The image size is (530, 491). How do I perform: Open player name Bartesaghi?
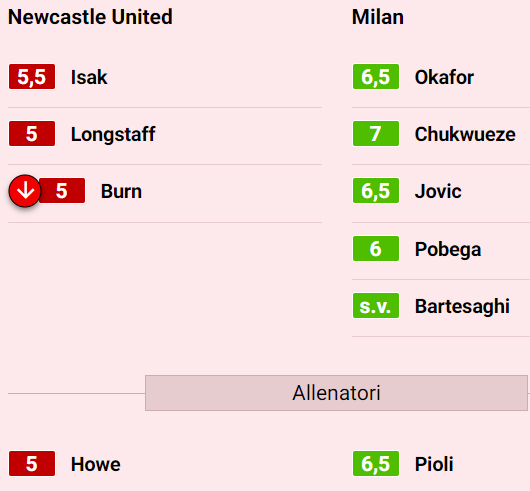click(x=462, y=306)
